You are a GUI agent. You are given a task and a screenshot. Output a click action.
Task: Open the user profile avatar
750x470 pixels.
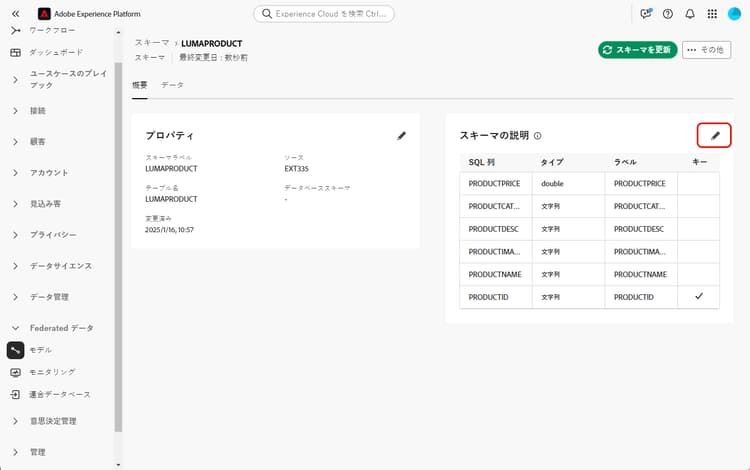pos(734,14)
